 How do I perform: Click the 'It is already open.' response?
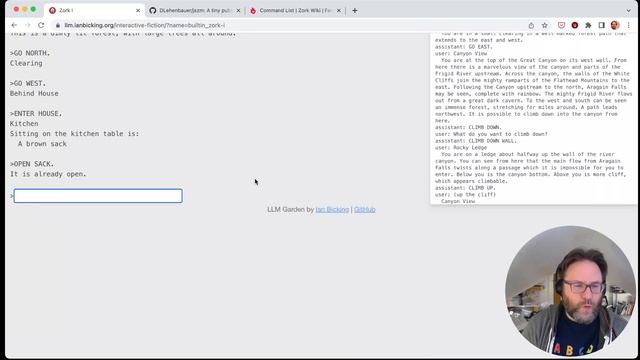tap(48, 174)
